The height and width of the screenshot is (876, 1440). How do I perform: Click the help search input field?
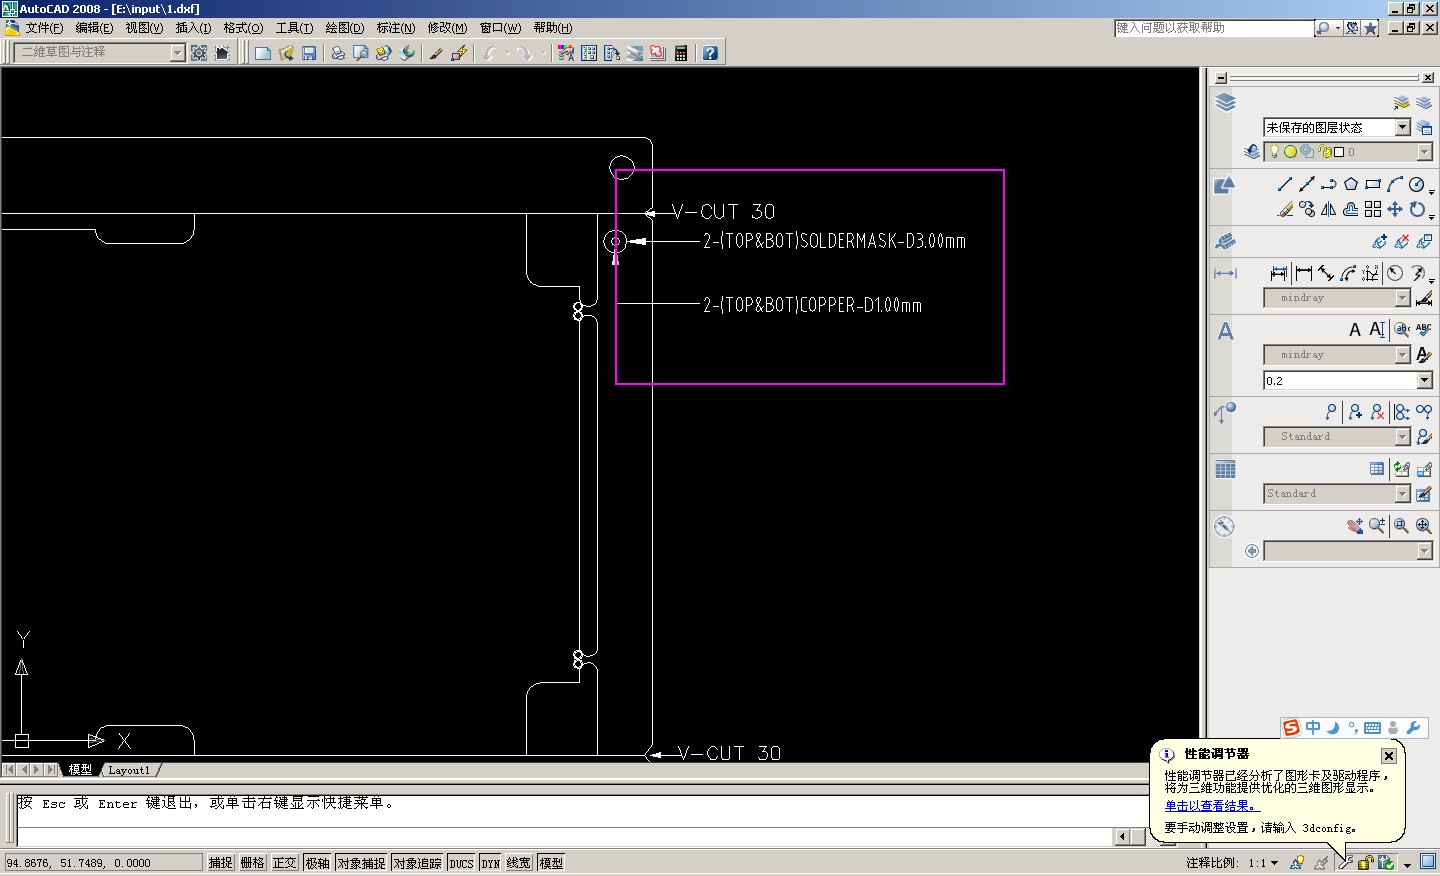tap(1214, 28)
